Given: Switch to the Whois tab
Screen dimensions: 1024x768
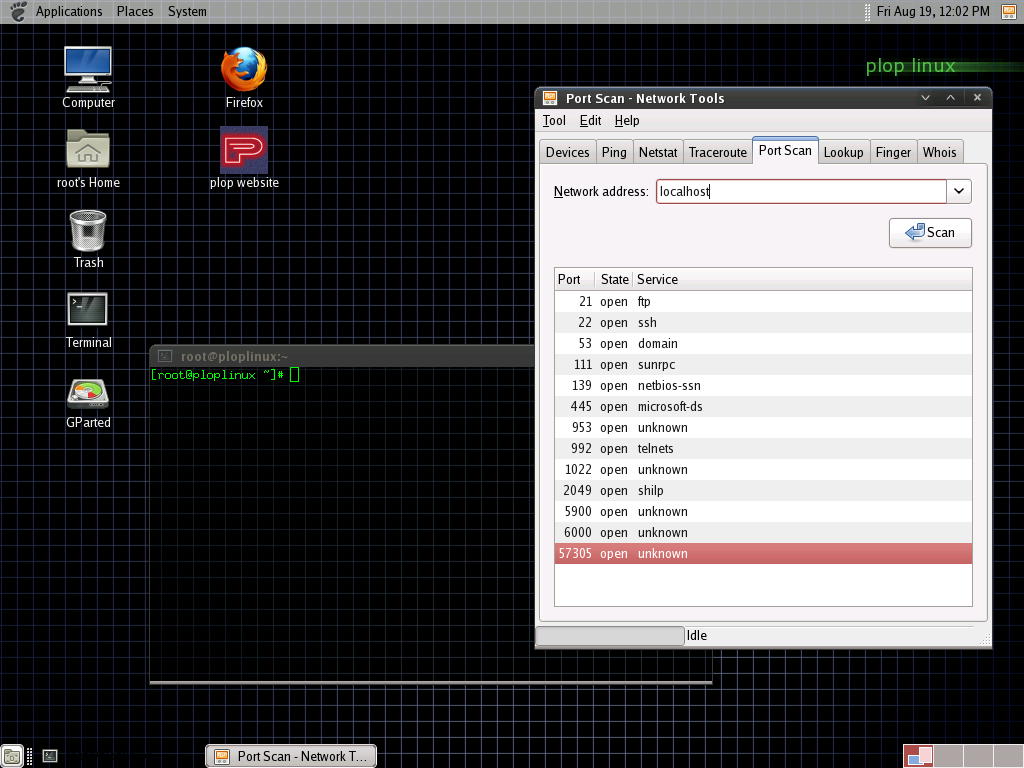Looking at the screenshot, I should coord(939,152).
